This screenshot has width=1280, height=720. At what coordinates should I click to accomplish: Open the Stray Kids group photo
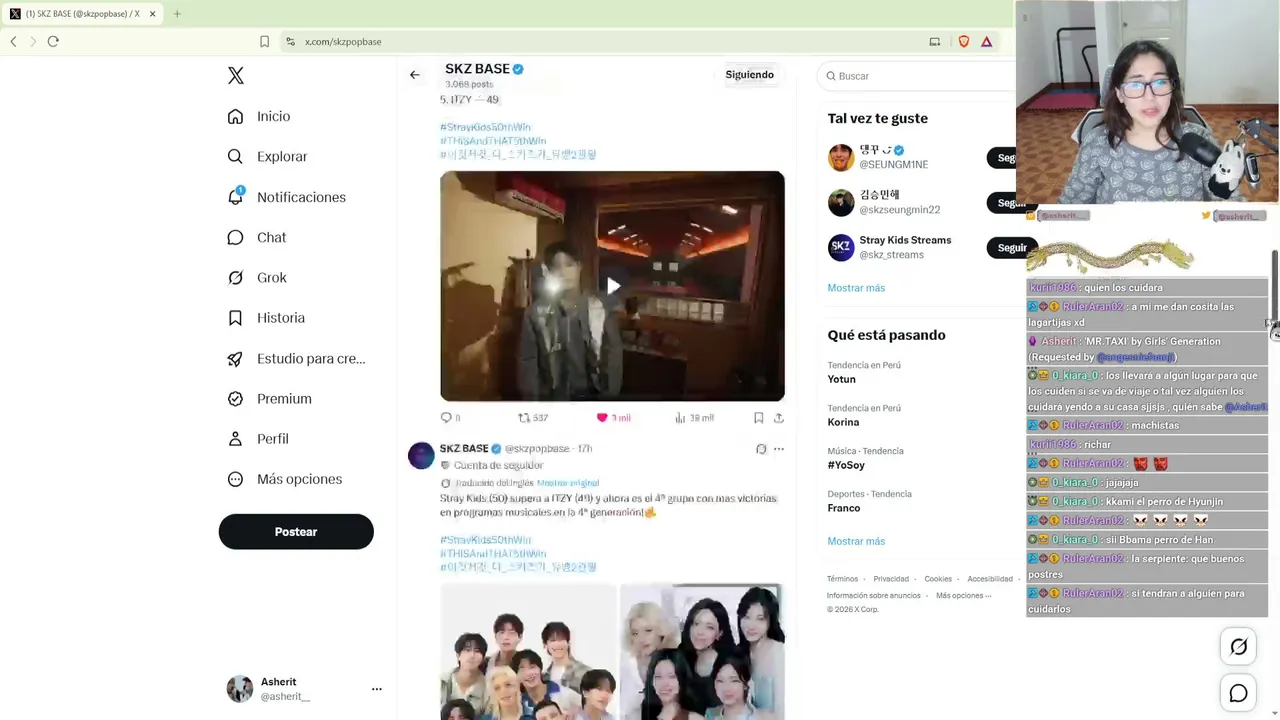coord(528,652)
